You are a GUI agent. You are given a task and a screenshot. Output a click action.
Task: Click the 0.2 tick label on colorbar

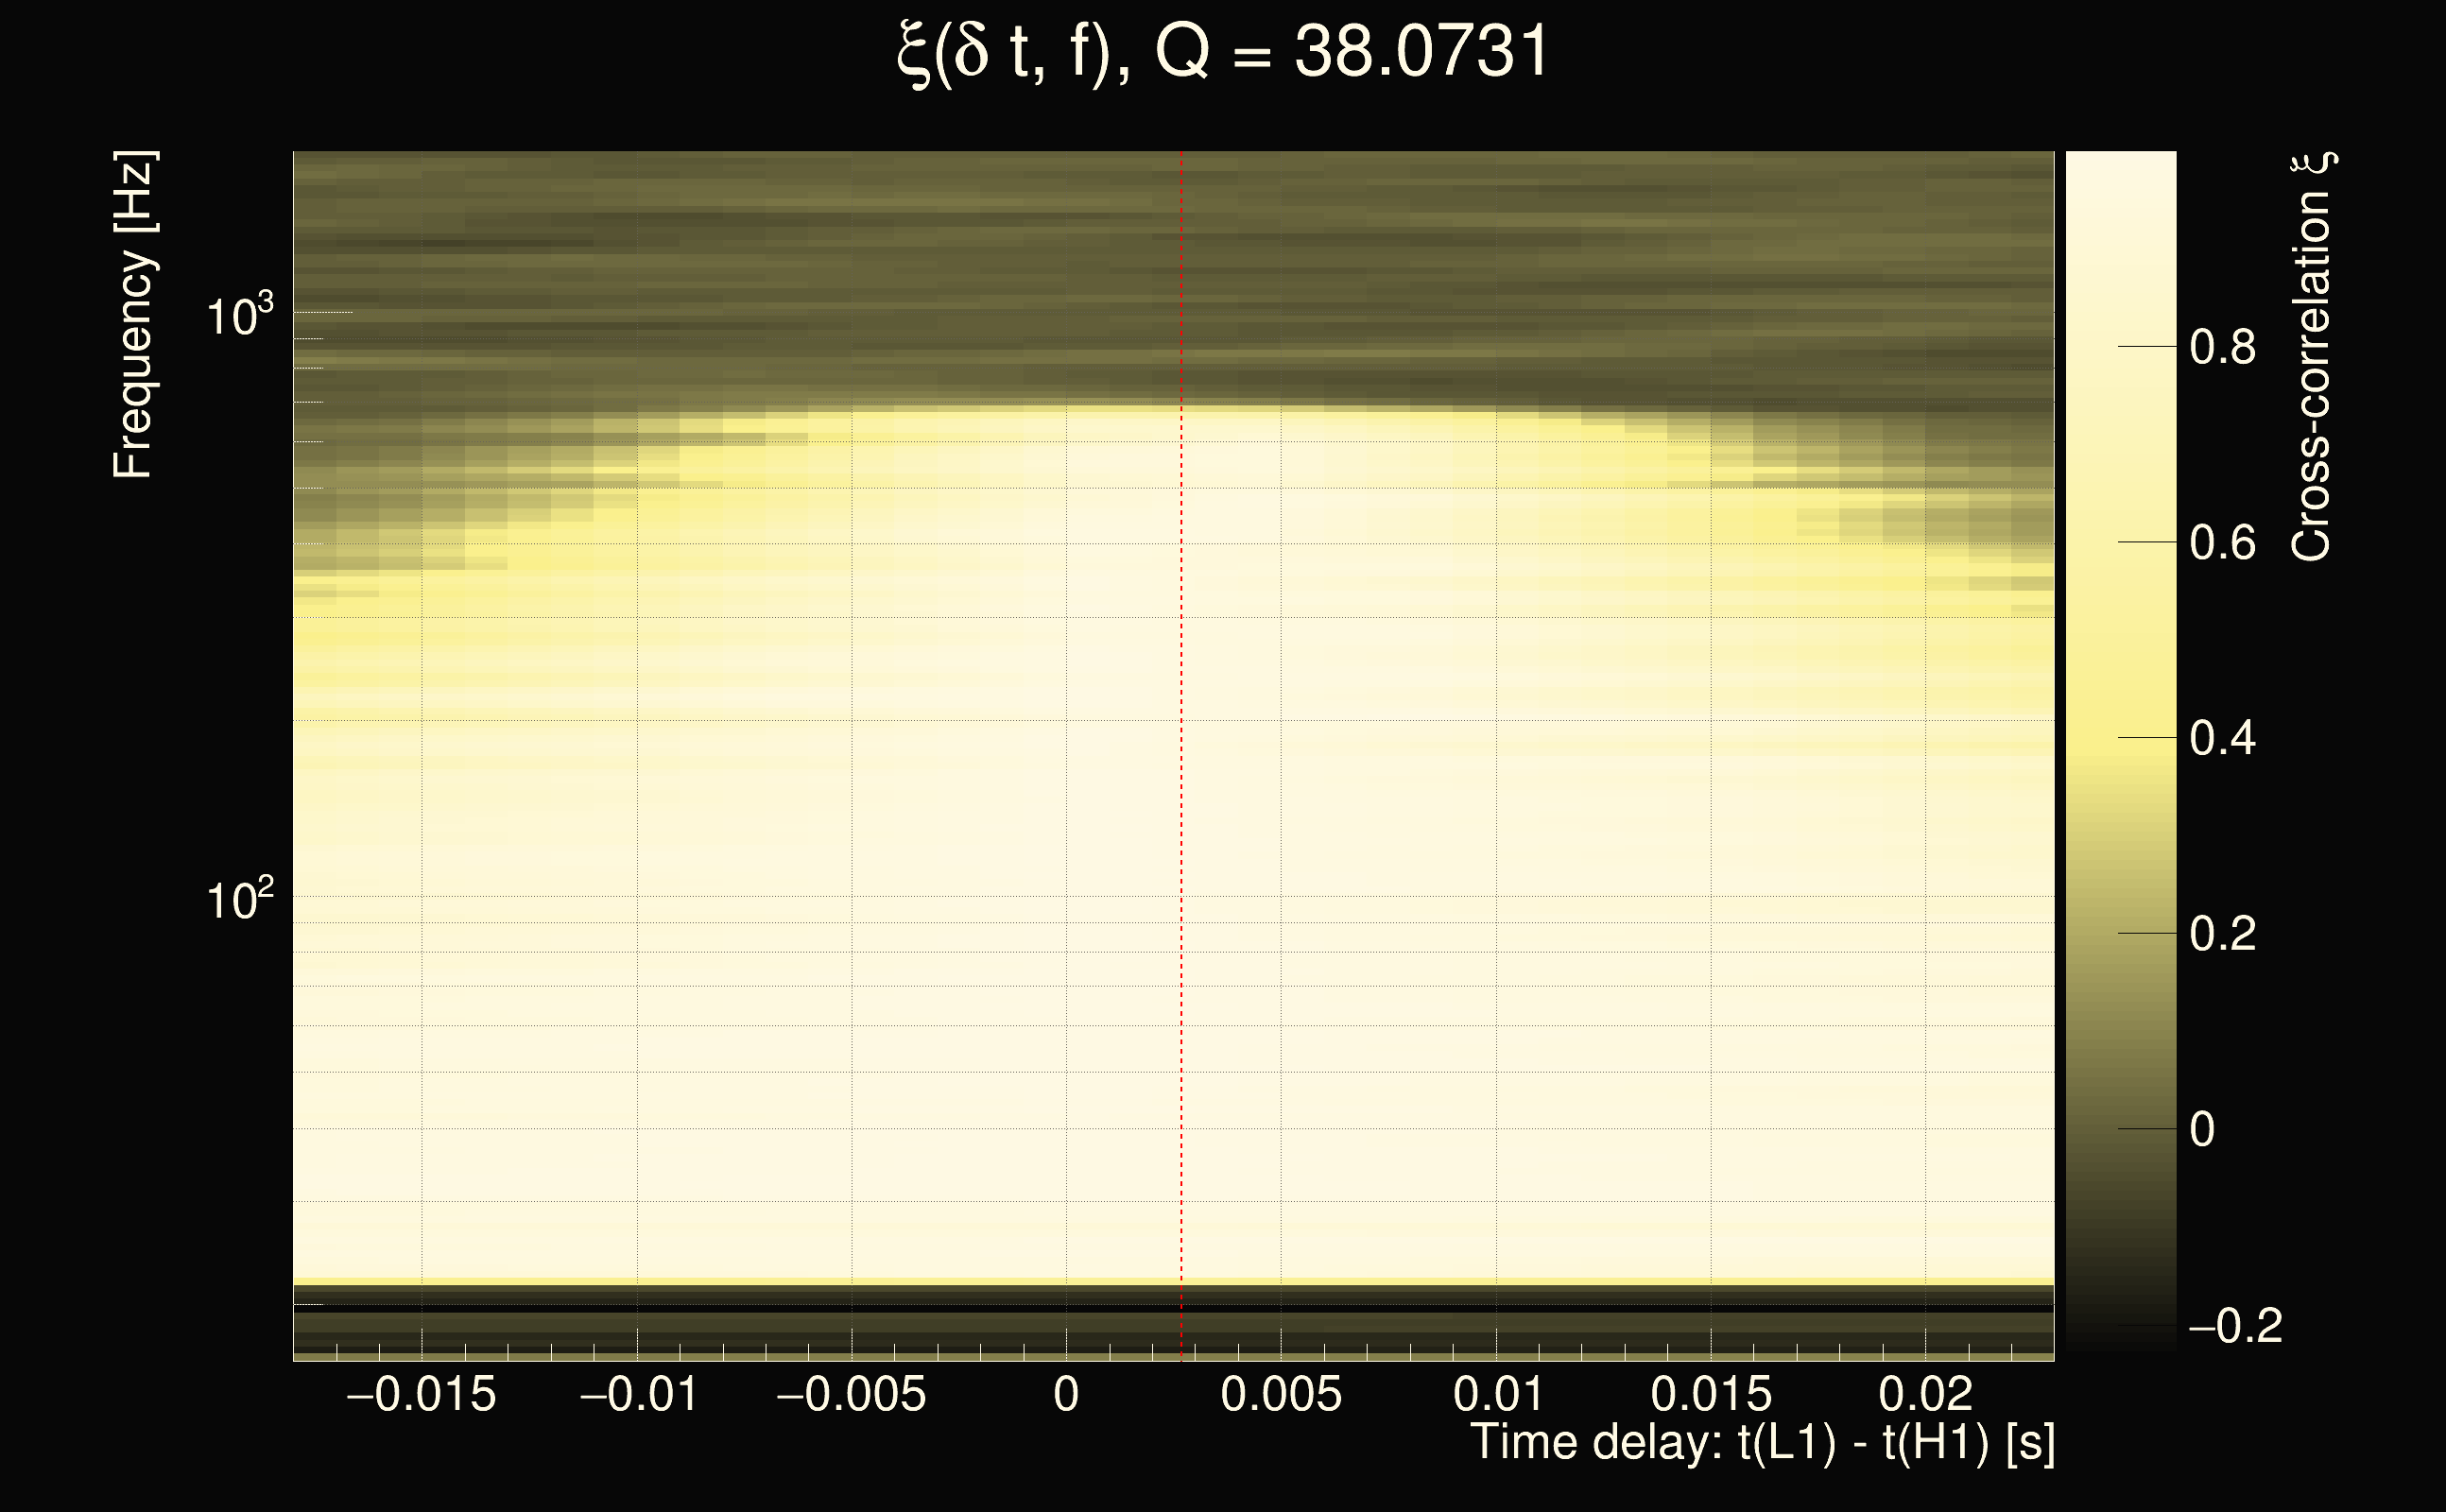(2222, 934)
